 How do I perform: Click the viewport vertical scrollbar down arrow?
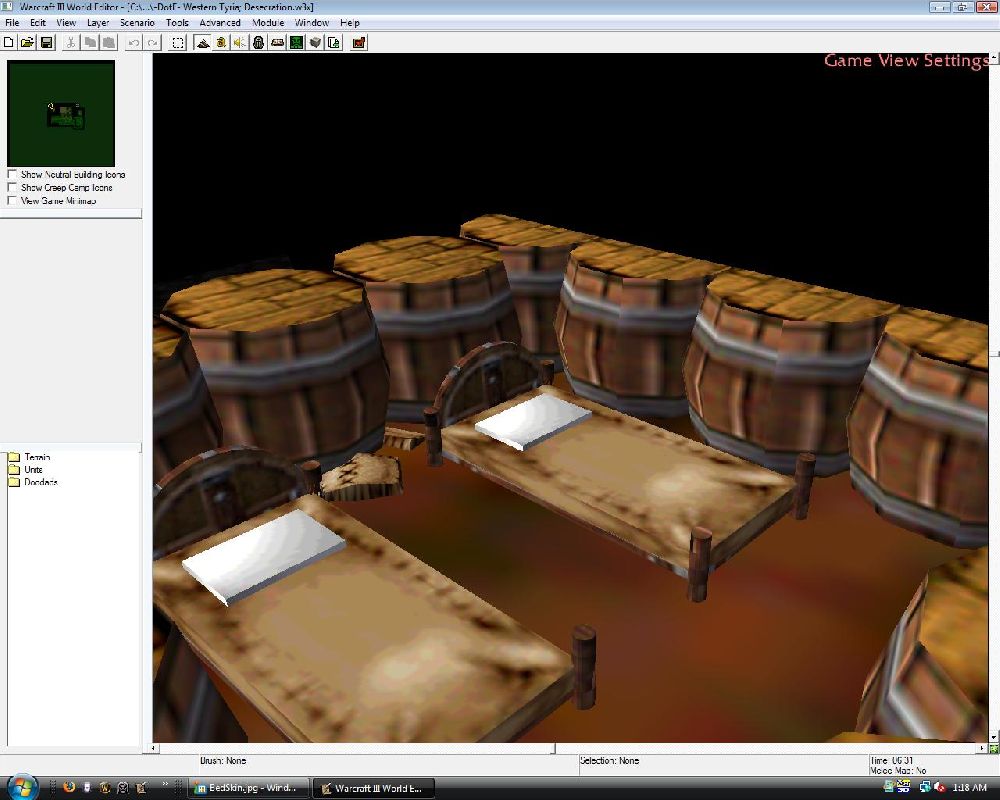(994, 737)
